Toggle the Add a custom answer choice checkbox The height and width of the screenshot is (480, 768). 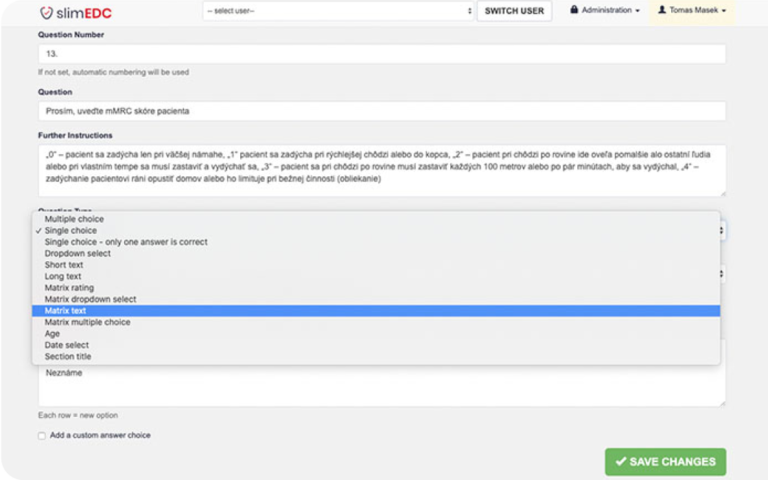click(x=42, y=435)
